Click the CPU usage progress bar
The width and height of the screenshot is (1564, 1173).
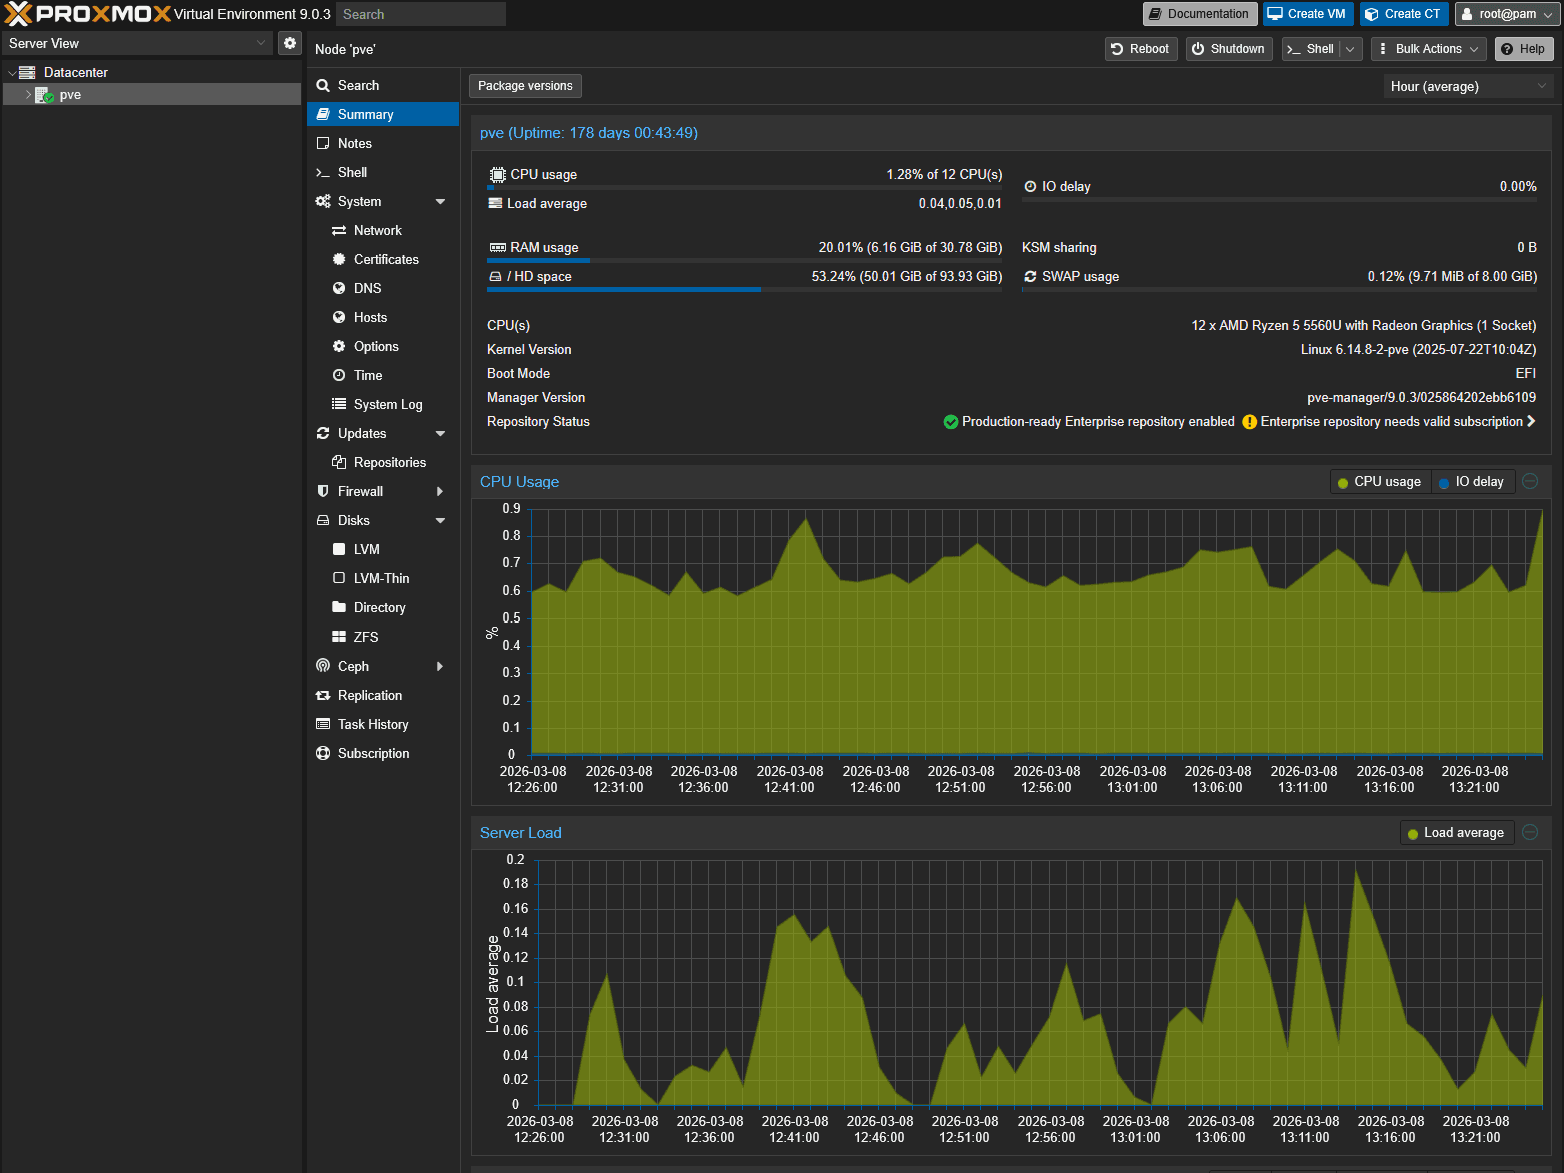click(745, 188)
